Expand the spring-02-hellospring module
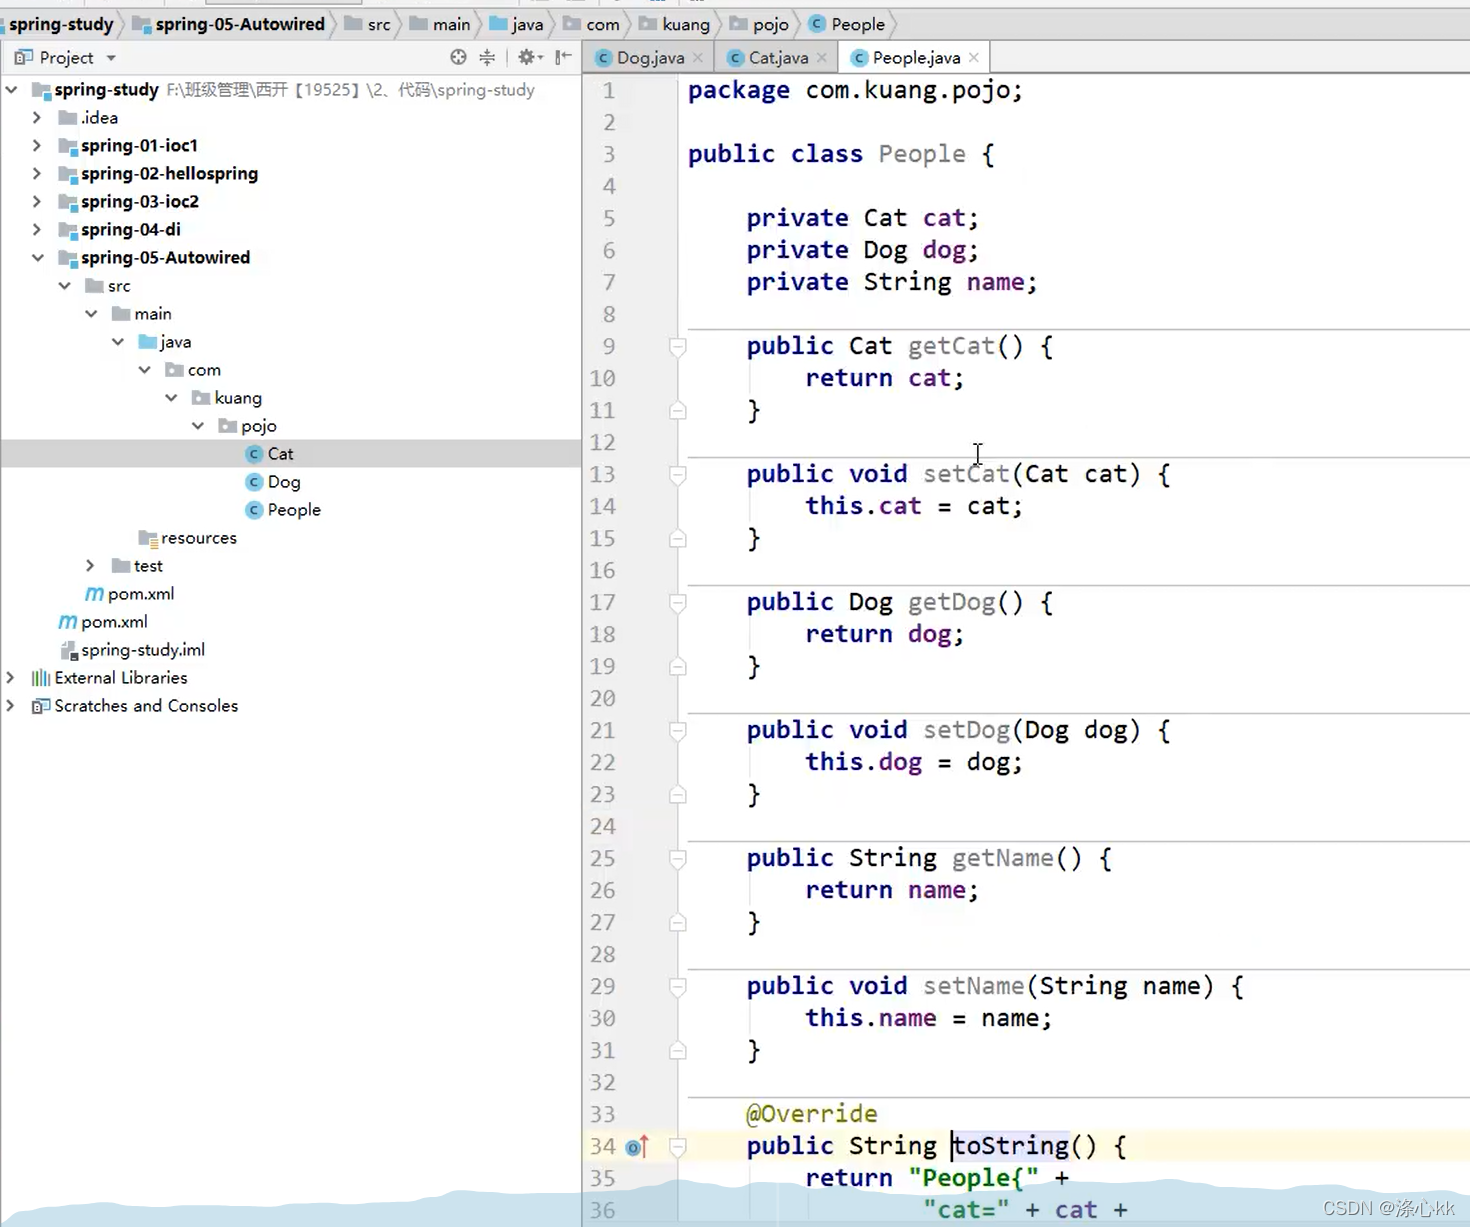This screenshot has width=1470, height=1227. pyautogui.click(x=37, y=174)
